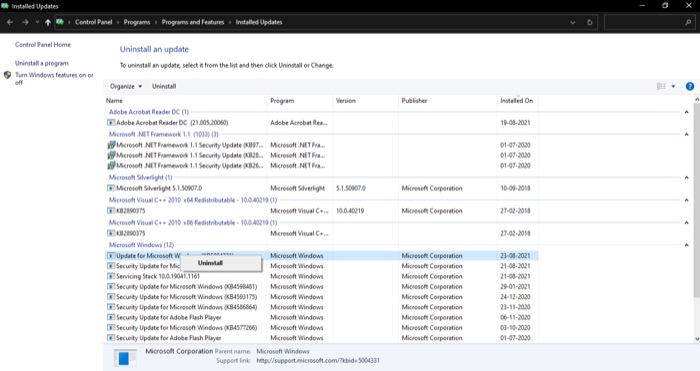
Task: Click into the search box
Action: point(643,22)
